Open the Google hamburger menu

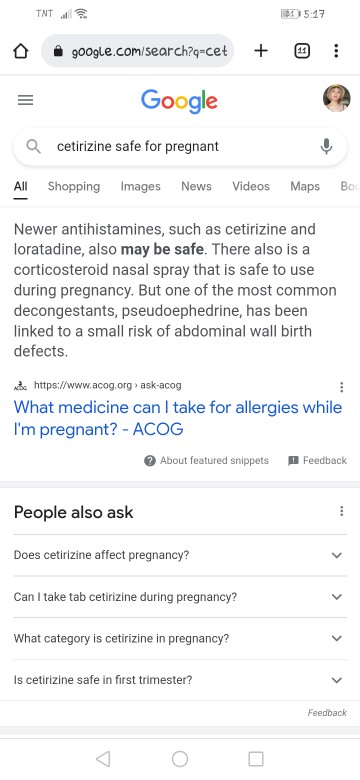[x=25, y=100]
